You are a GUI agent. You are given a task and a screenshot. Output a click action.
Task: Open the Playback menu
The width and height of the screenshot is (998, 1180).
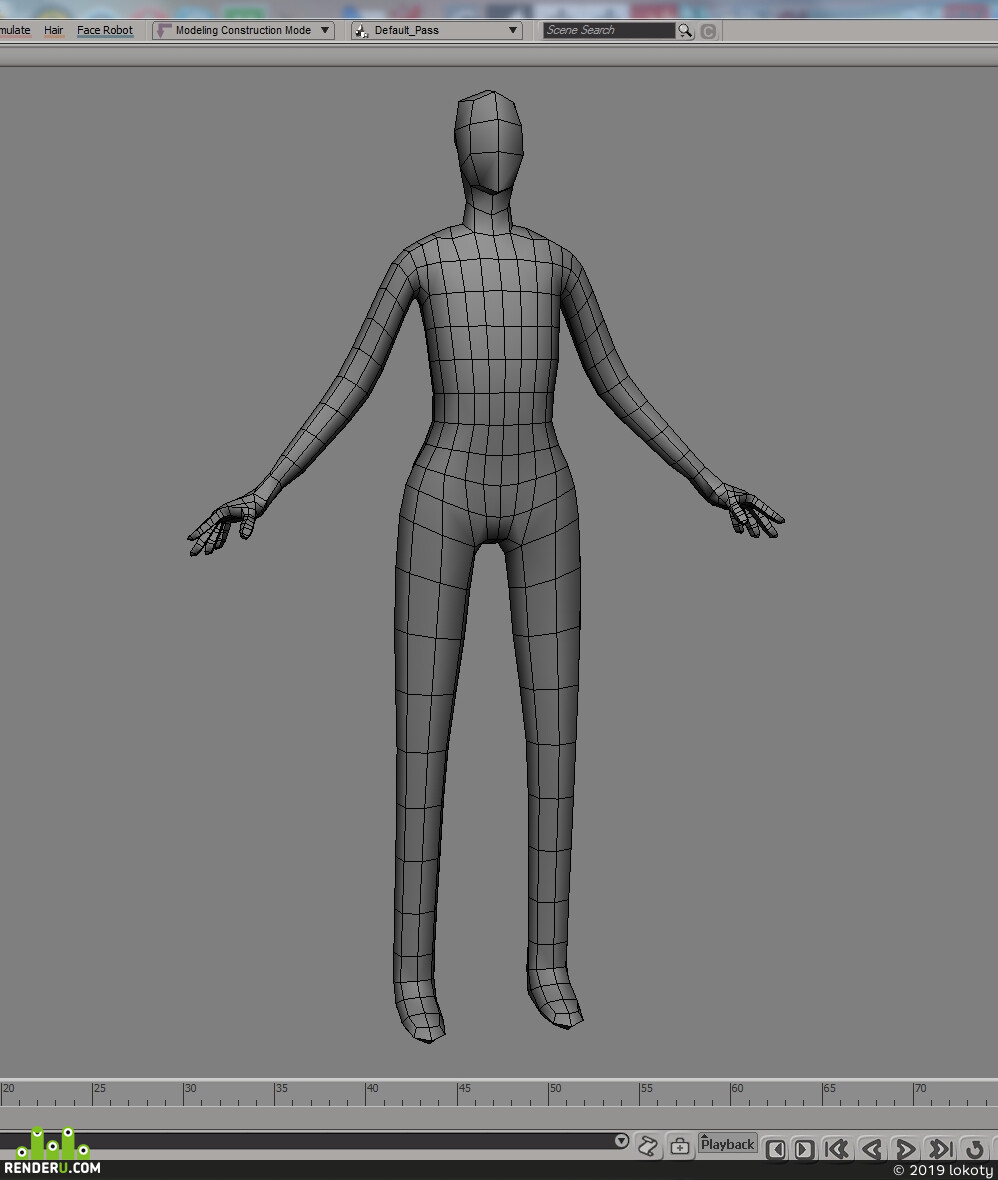[727, 1144]
